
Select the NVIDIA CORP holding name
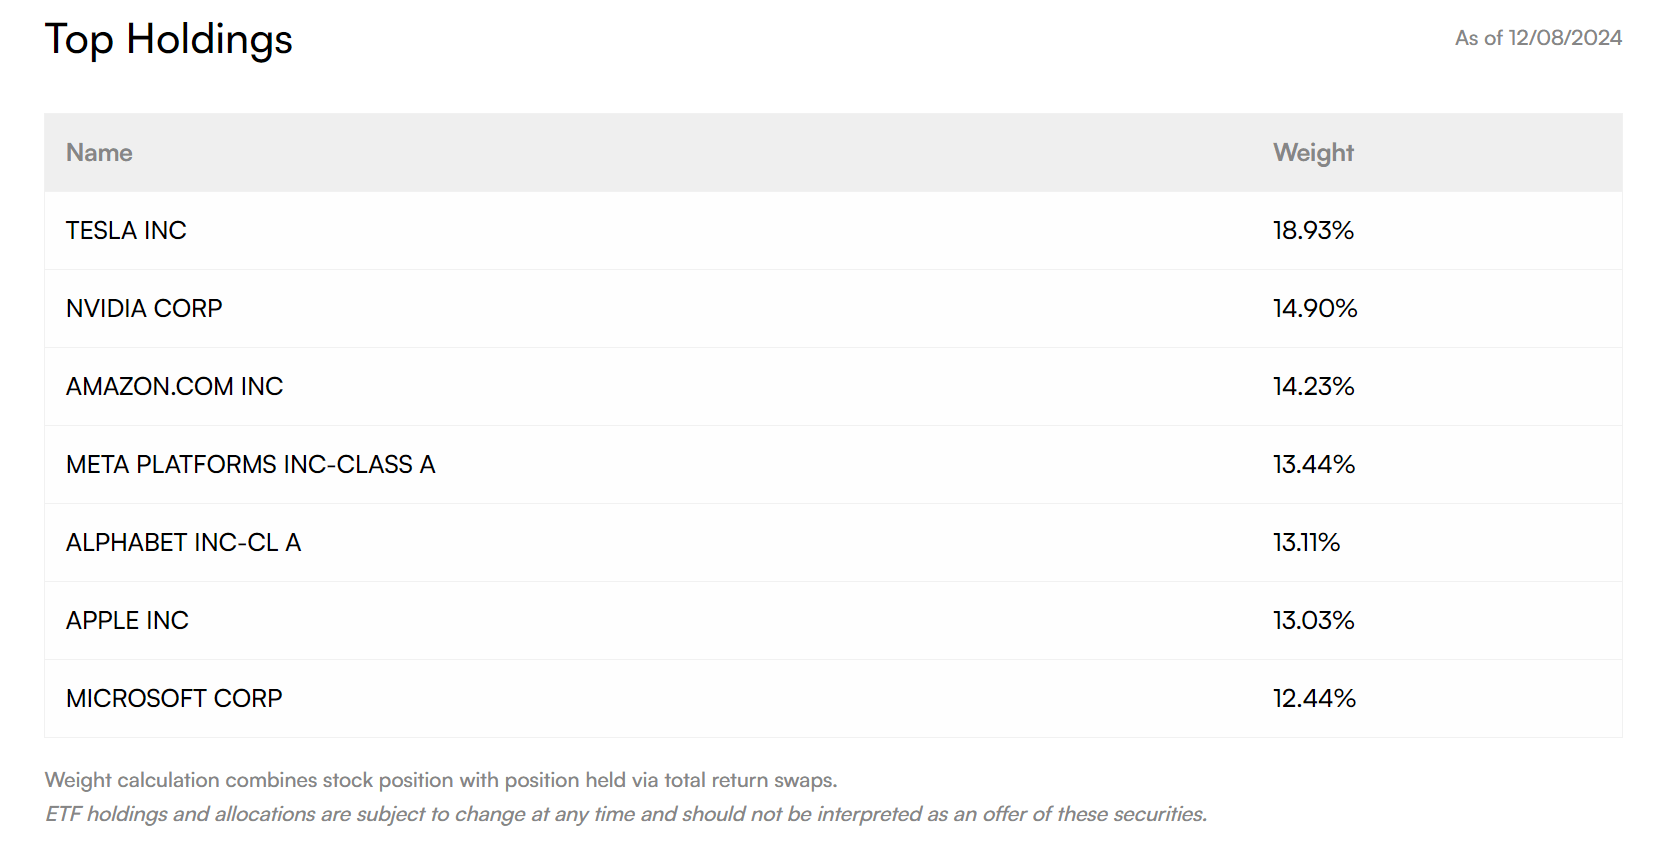144,309
